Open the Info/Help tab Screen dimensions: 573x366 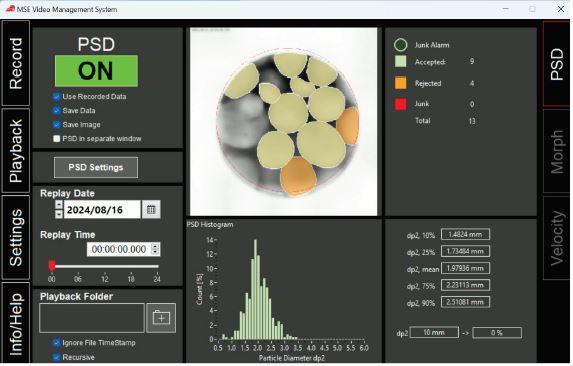coord(16,323)
